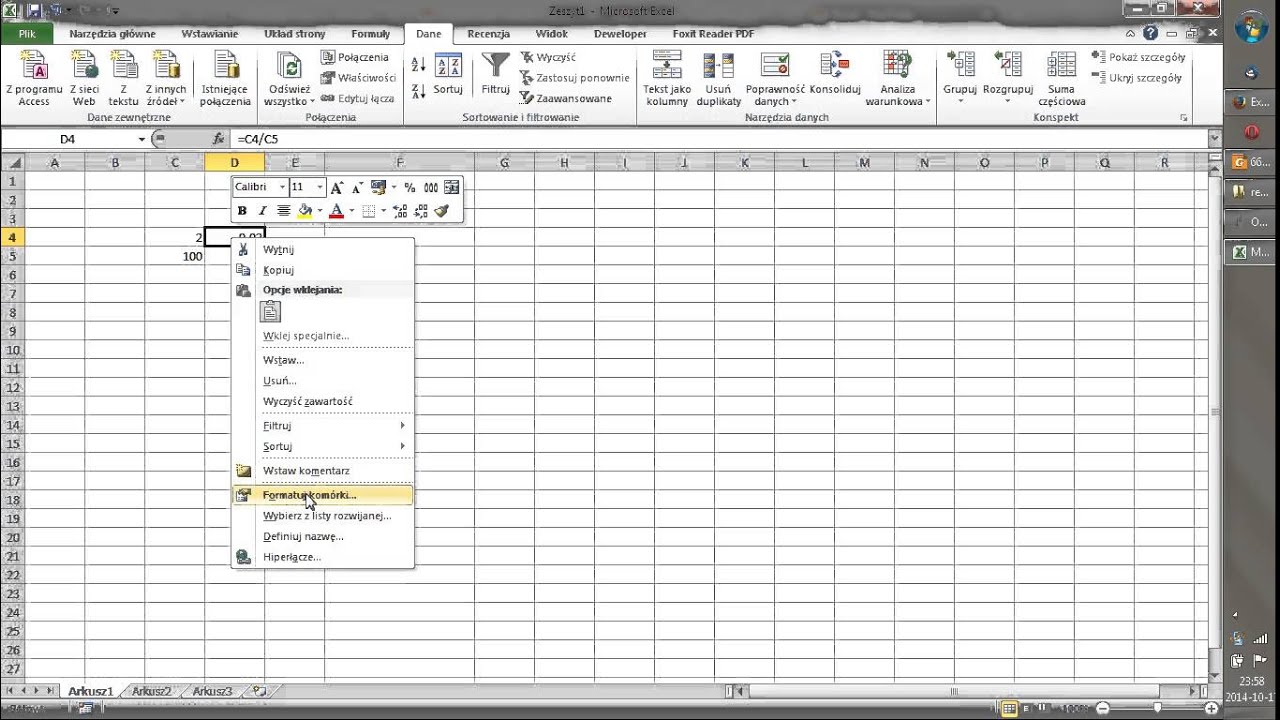Select cell C5 containing 100
This screenshot has height=720, width=1280.
click(174, 256)
